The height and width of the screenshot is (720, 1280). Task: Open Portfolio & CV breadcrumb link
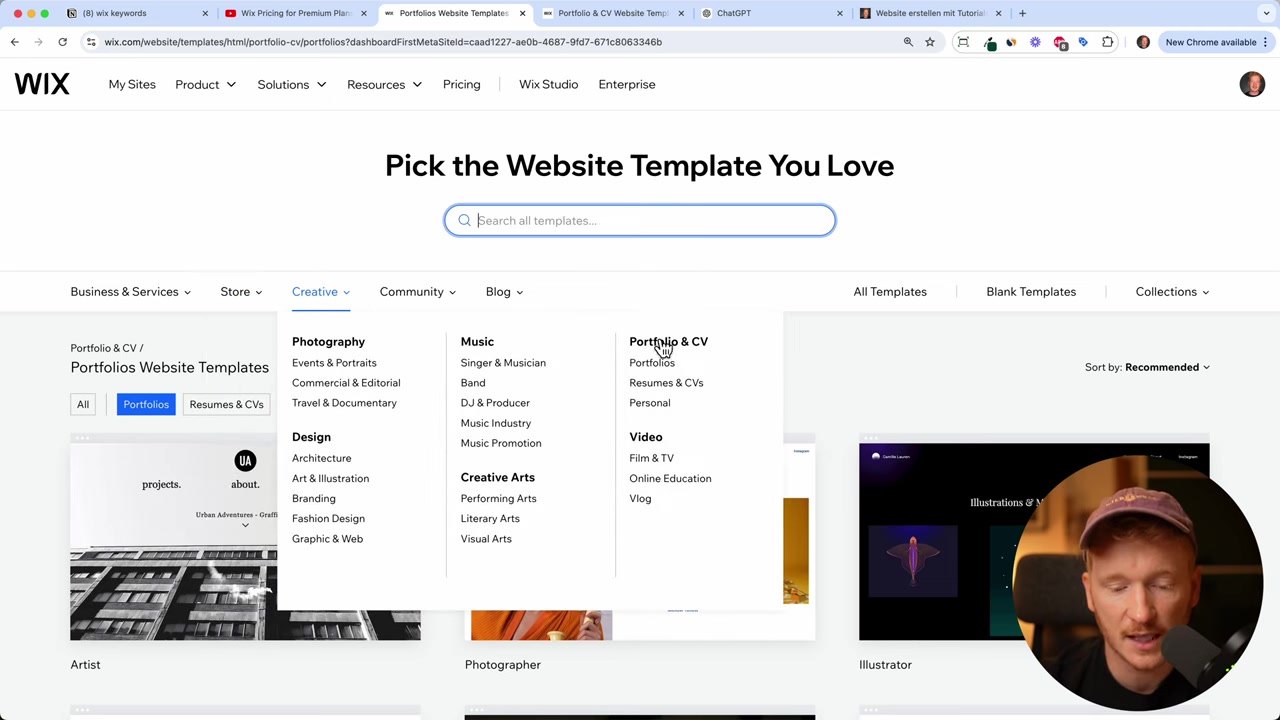pyautogui.click(x=103, y=348)
